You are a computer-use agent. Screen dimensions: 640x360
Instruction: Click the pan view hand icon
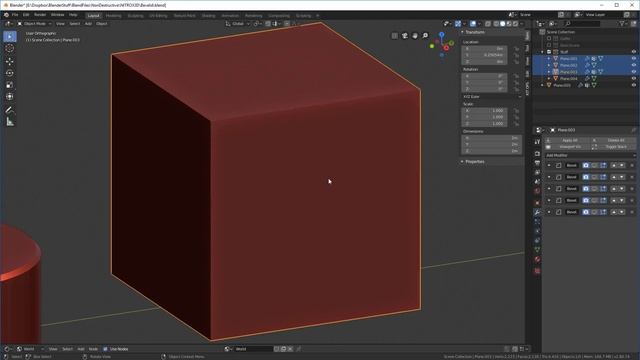415,36
